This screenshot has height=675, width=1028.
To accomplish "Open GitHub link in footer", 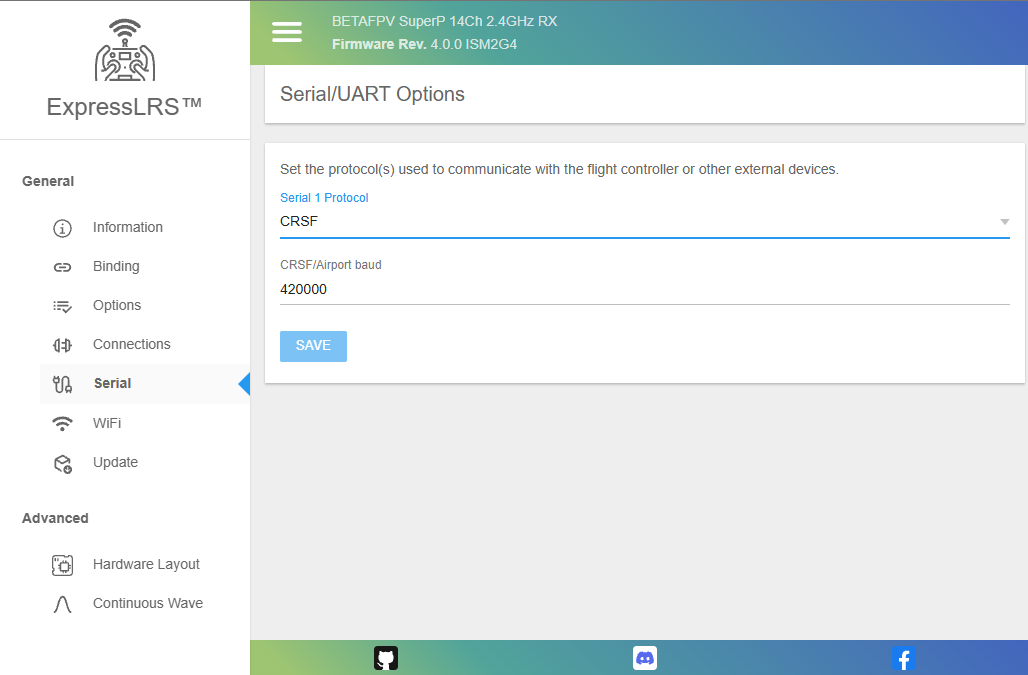I will [x=386, y=658].
